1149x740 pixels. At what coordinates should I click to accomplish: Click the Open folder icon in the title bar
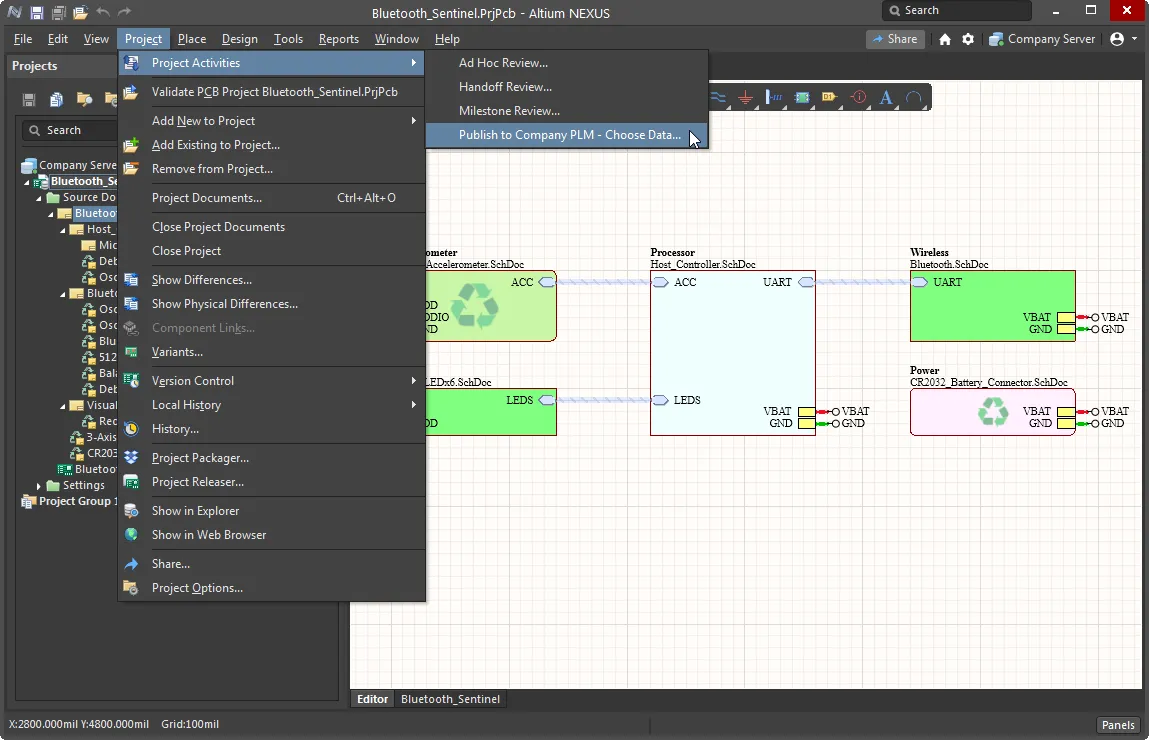(x=81, y=12)
